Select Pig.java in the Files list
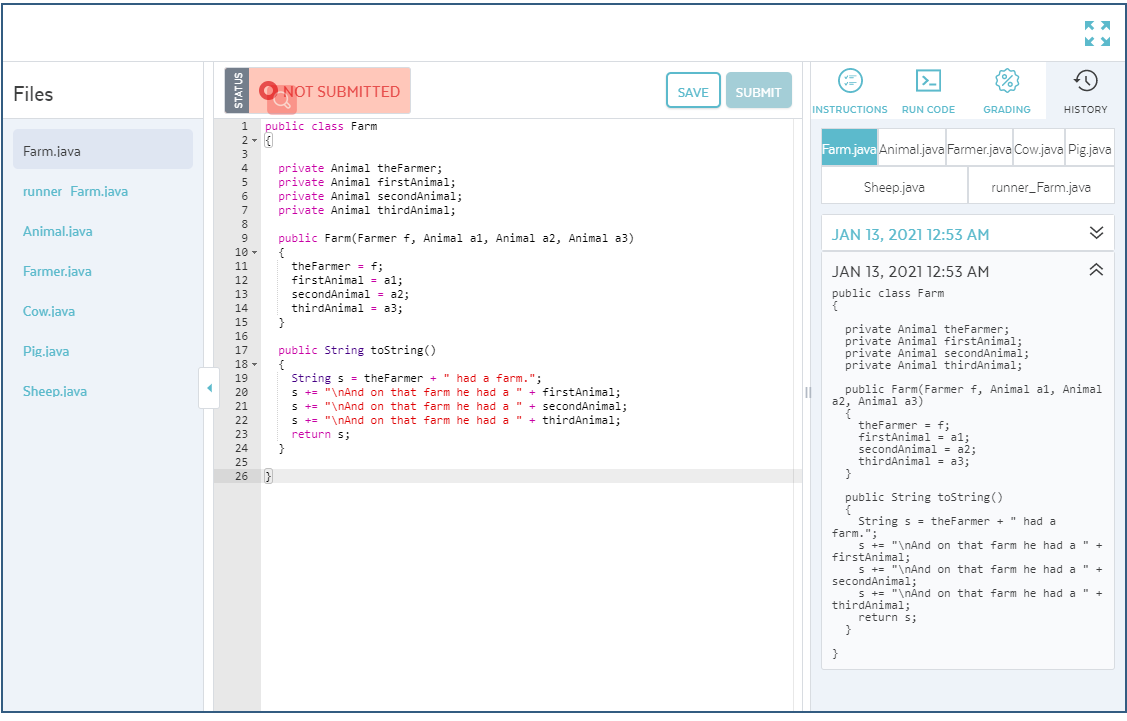 (45, 351)
